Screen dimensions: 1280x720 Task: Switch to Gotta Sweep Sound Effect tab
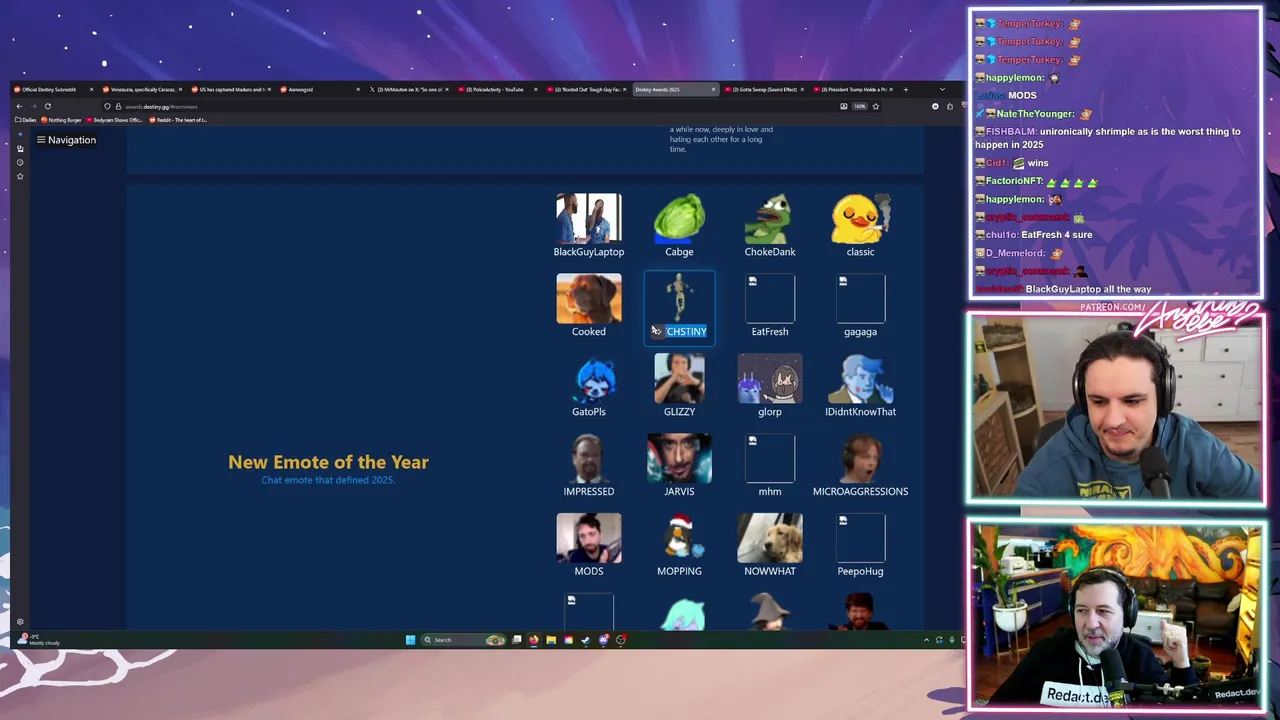point(764,89)
